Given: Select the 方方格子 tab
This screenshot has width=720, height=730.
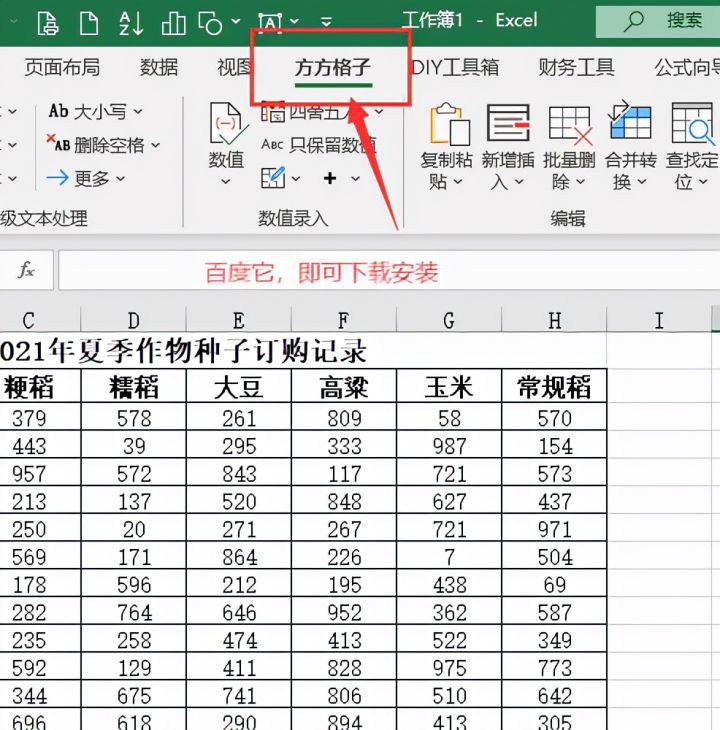Looking at the screenshot, I should click(333, 68).
